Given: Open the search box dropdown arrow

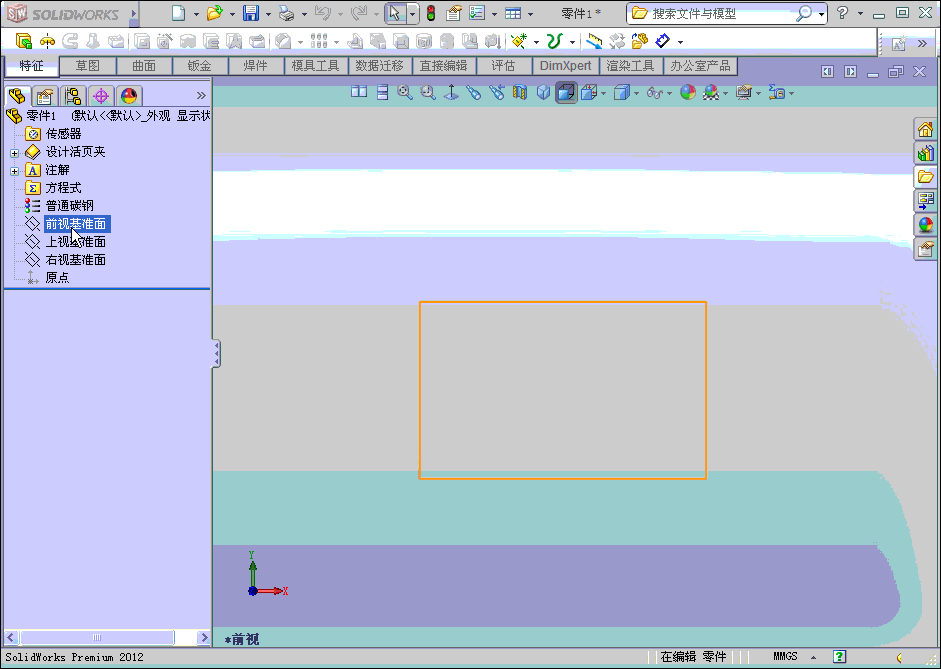Looking at the screenshot, I should (x=821, y=14).
